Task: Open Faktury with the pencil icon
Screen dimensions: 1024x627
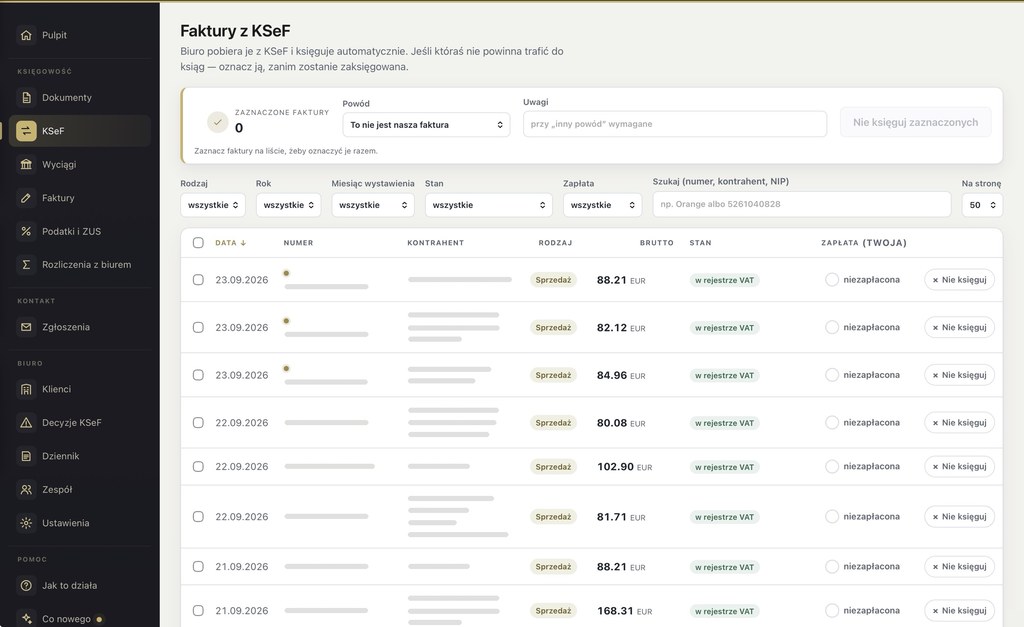Action: pos(26,198)
